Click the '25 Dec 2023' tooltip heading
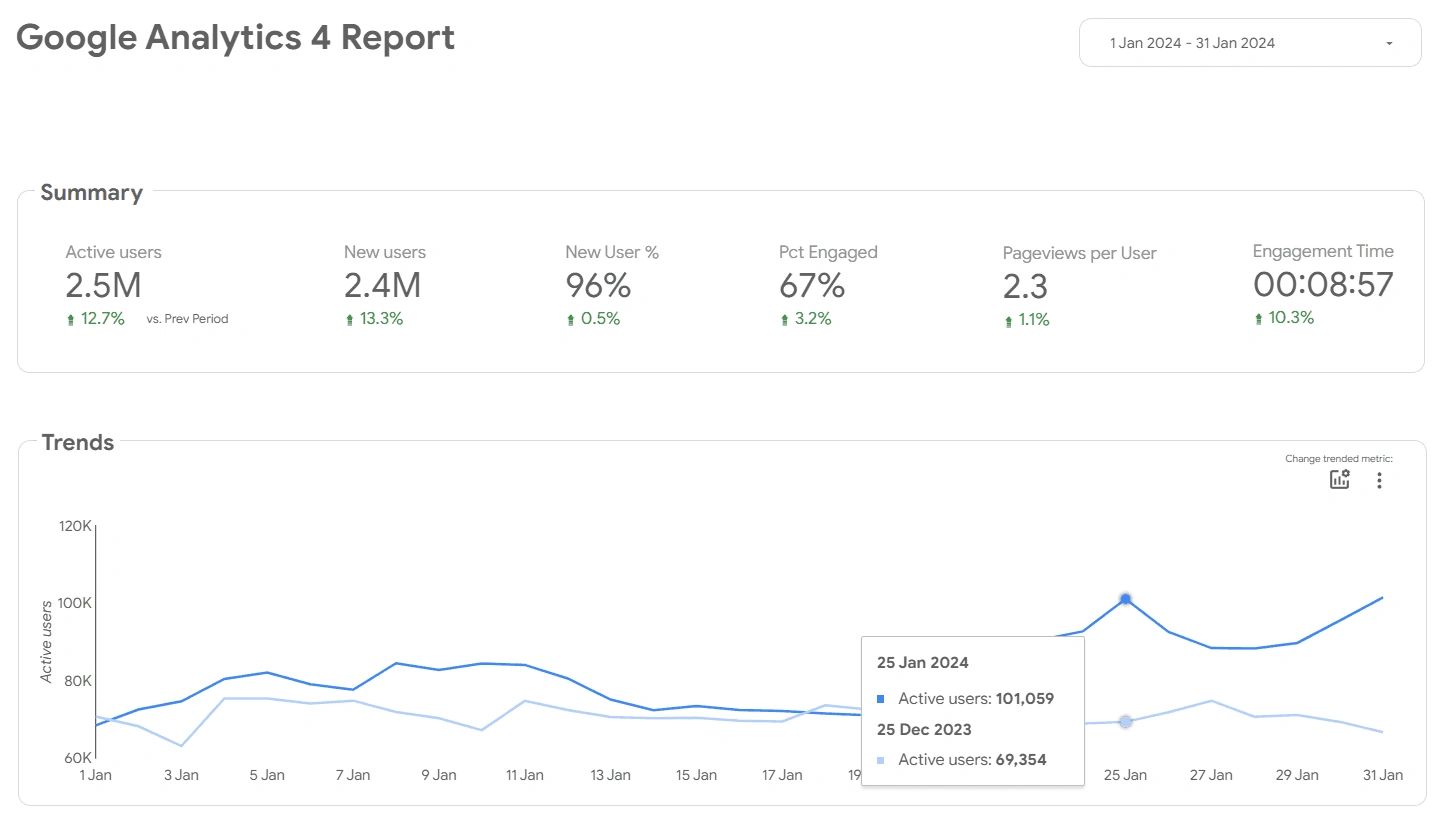The height and width of the screenshot is (820, 1440). pos(924,729)
